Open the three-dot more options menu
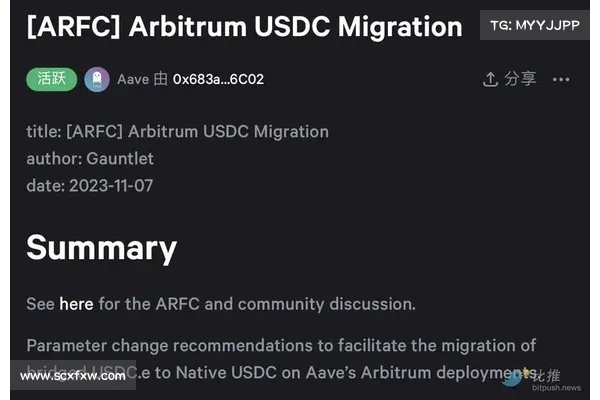This screenshot has width=600, height=400. coord(561,80)
